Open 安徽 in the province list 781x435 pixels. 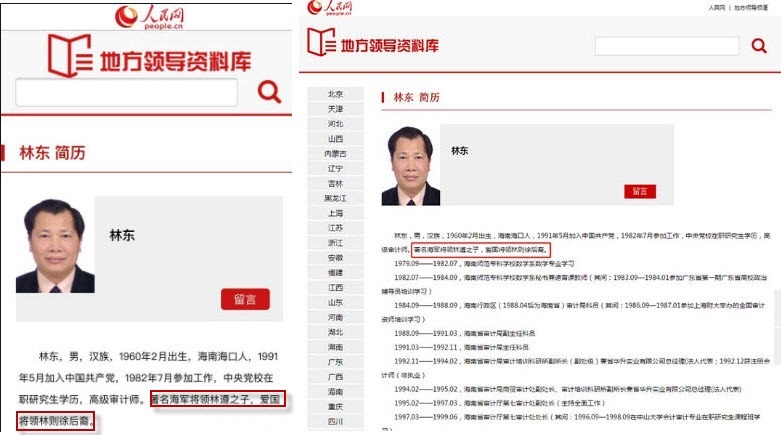[335, 258]
